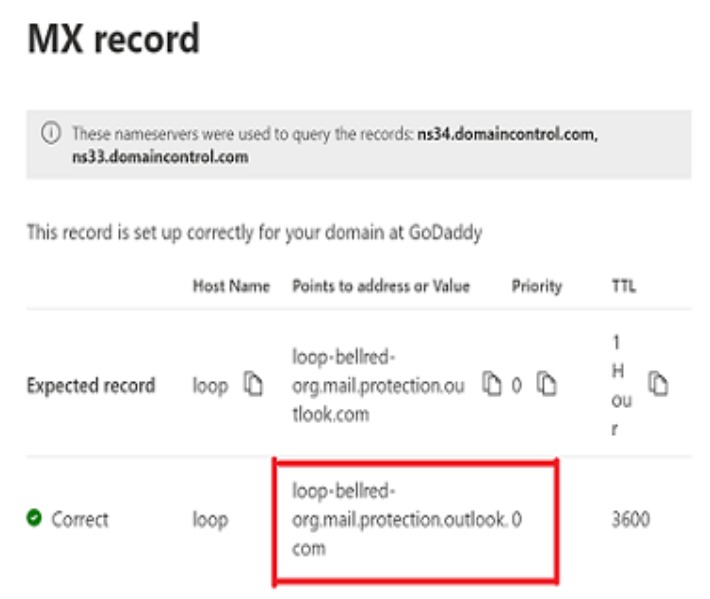
Task: Copy the expected Priority value
Action: pyautogui.click(x=546, y=384)
